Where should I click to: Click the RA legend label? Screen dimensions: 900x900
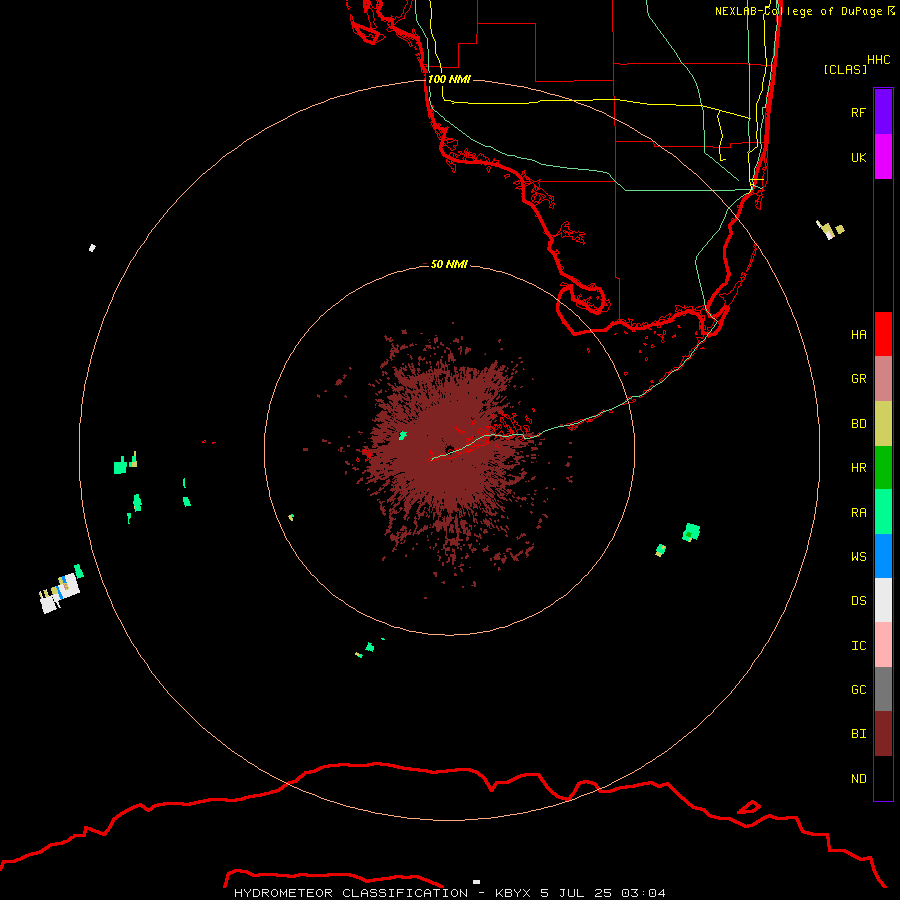[858, 513]
